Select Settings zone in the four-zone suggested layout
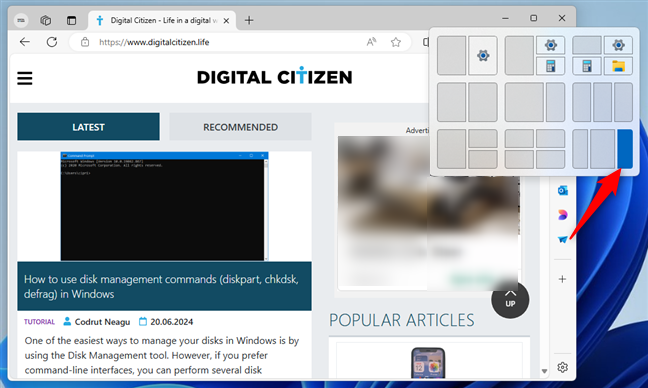This screenshot has height=388, width=648. pos(618,45)
